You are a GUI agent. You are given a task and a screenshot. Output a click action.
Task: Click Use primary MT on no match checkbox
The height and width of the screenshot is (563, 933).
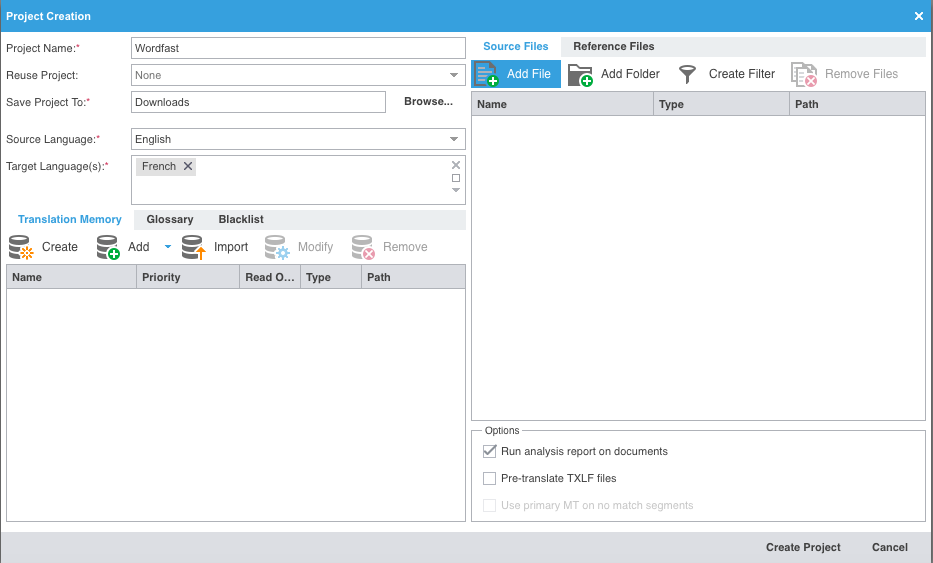pyautogui.click(x=489, y=506)
